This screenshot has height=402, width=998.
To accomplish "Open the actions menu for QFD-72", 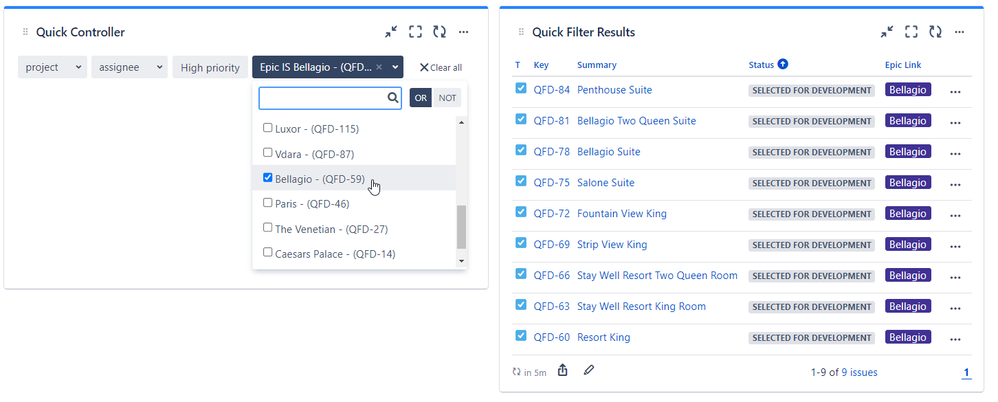I will [955, 214].
